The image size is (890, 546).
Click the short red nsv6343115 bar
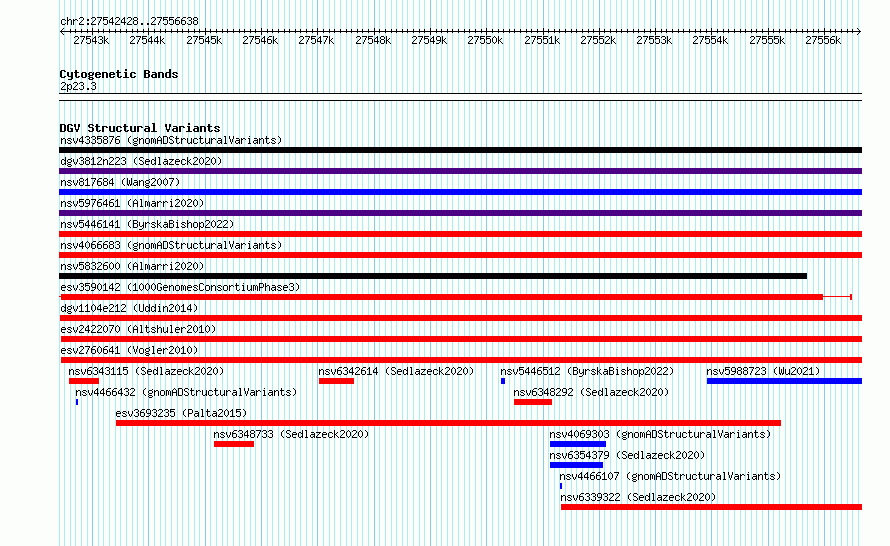84,381
